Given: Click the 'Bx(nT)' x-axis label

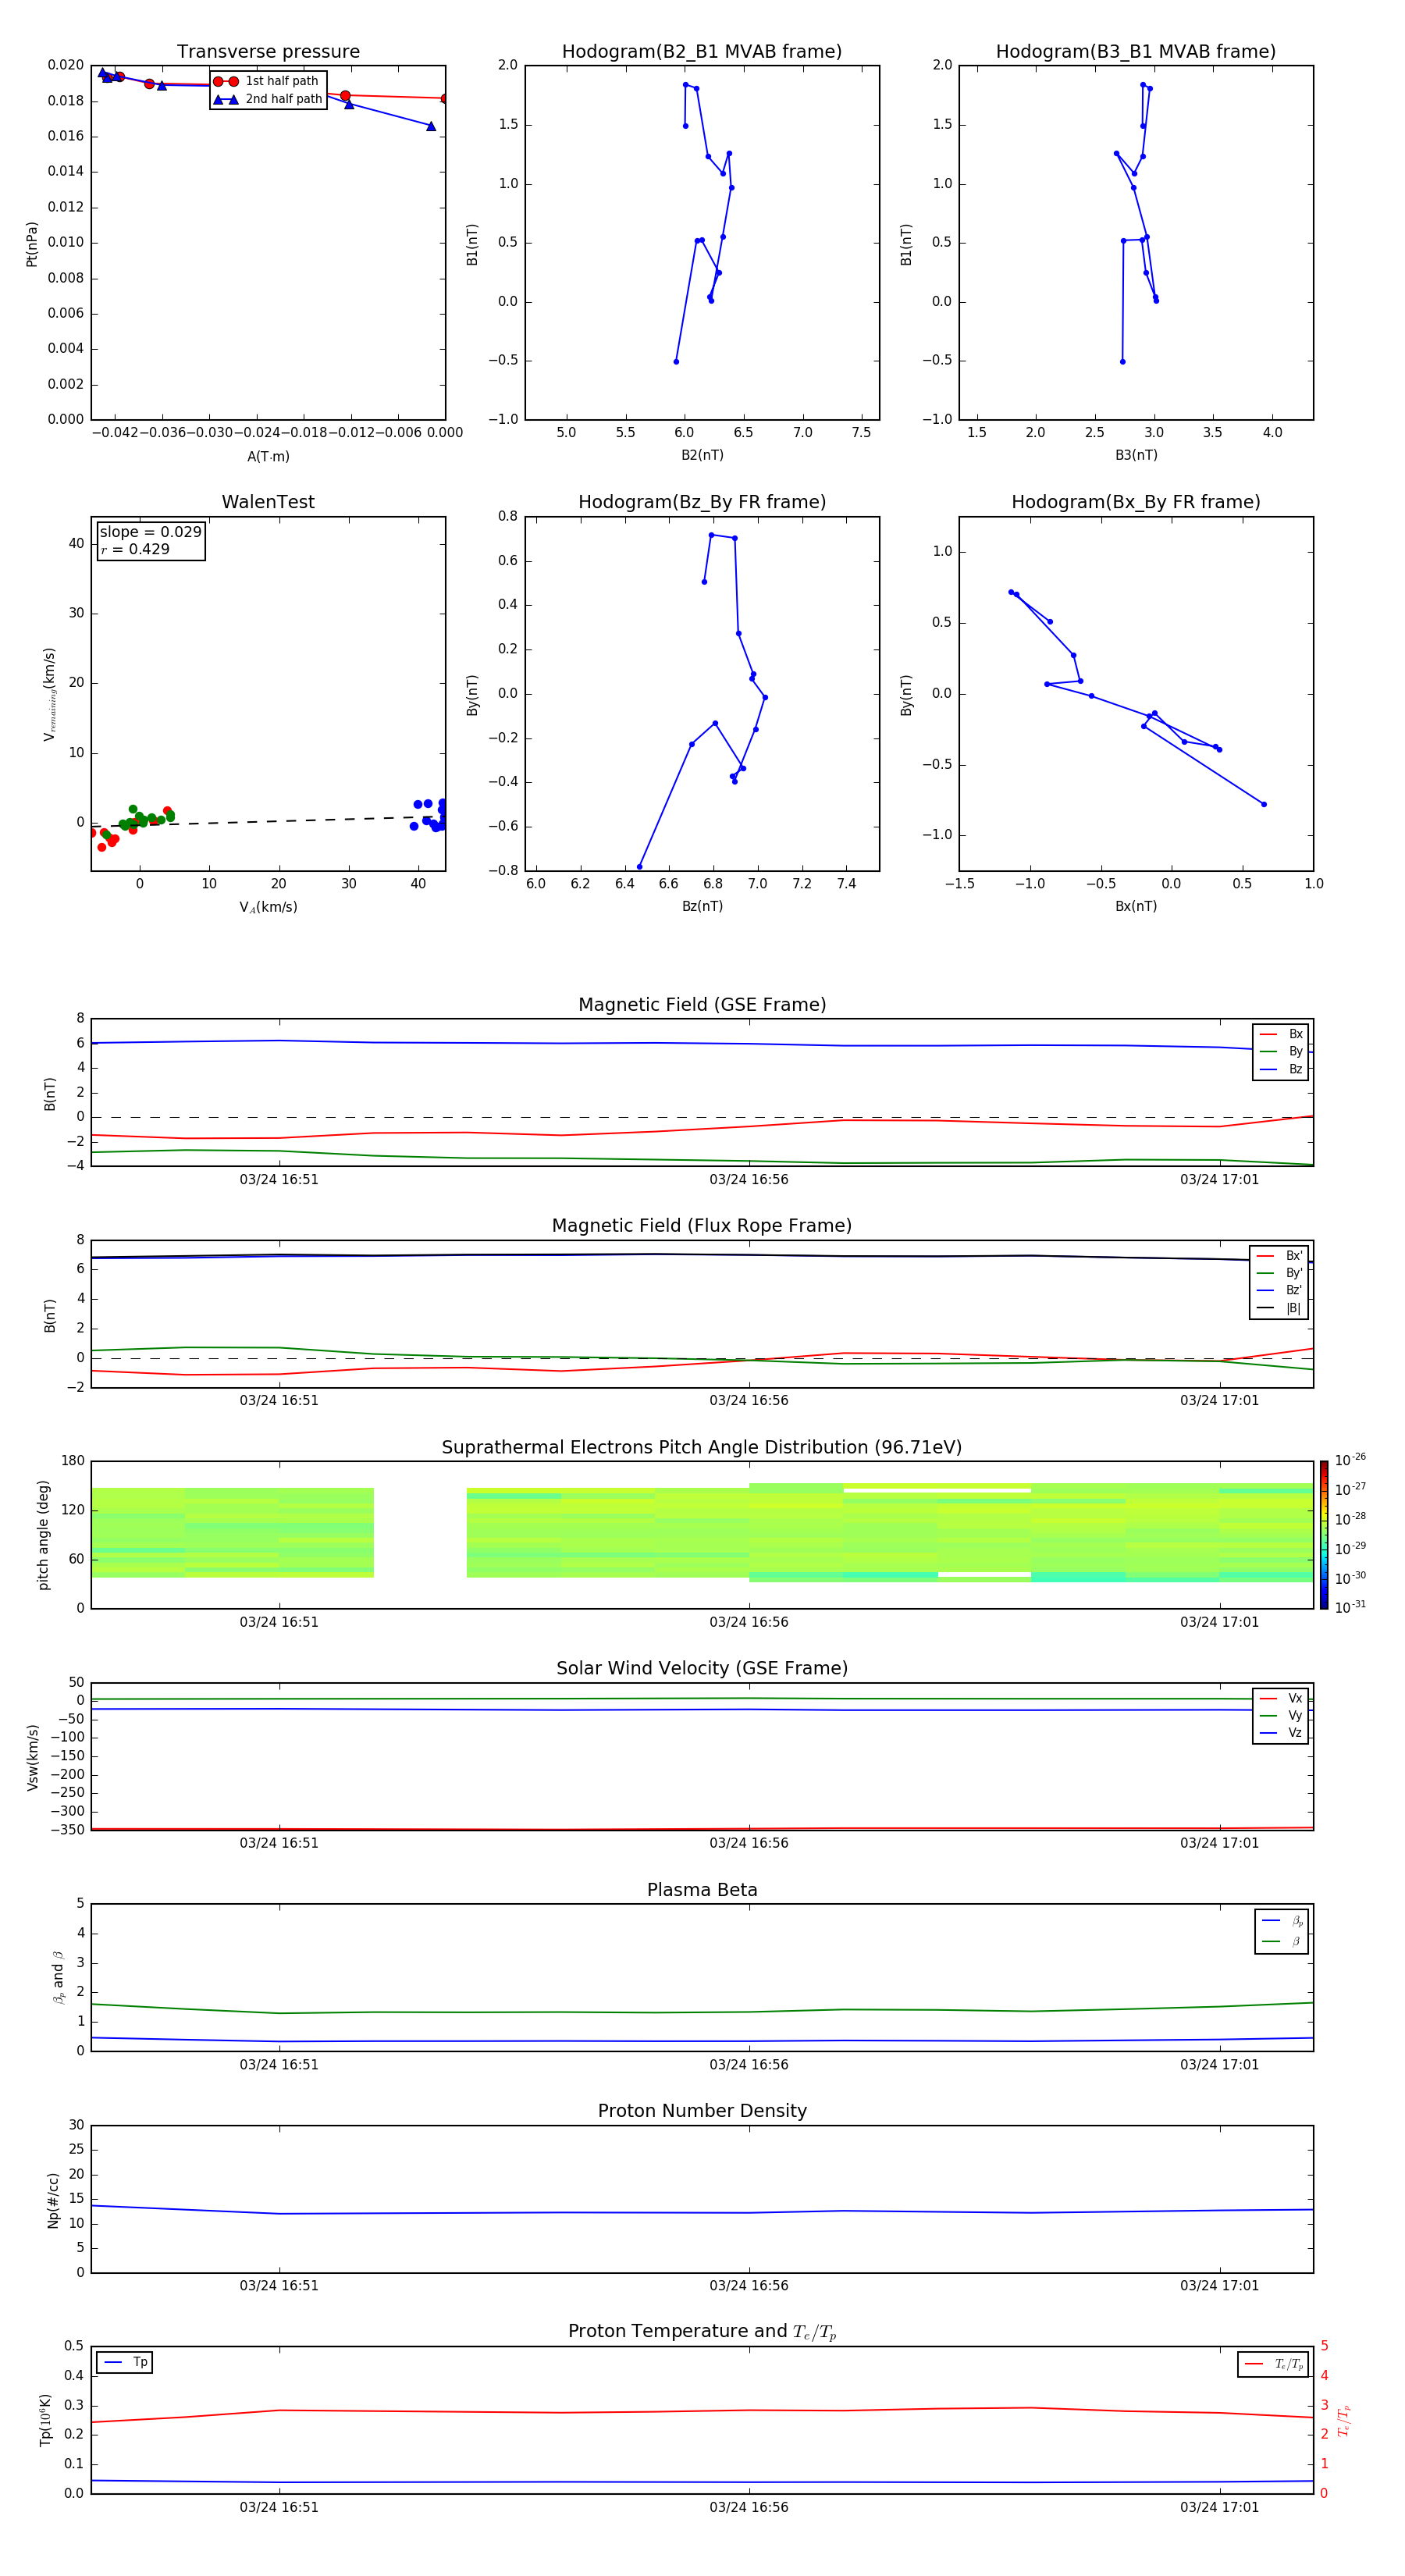Looking at the screenshot, I should coord(1136,906).
